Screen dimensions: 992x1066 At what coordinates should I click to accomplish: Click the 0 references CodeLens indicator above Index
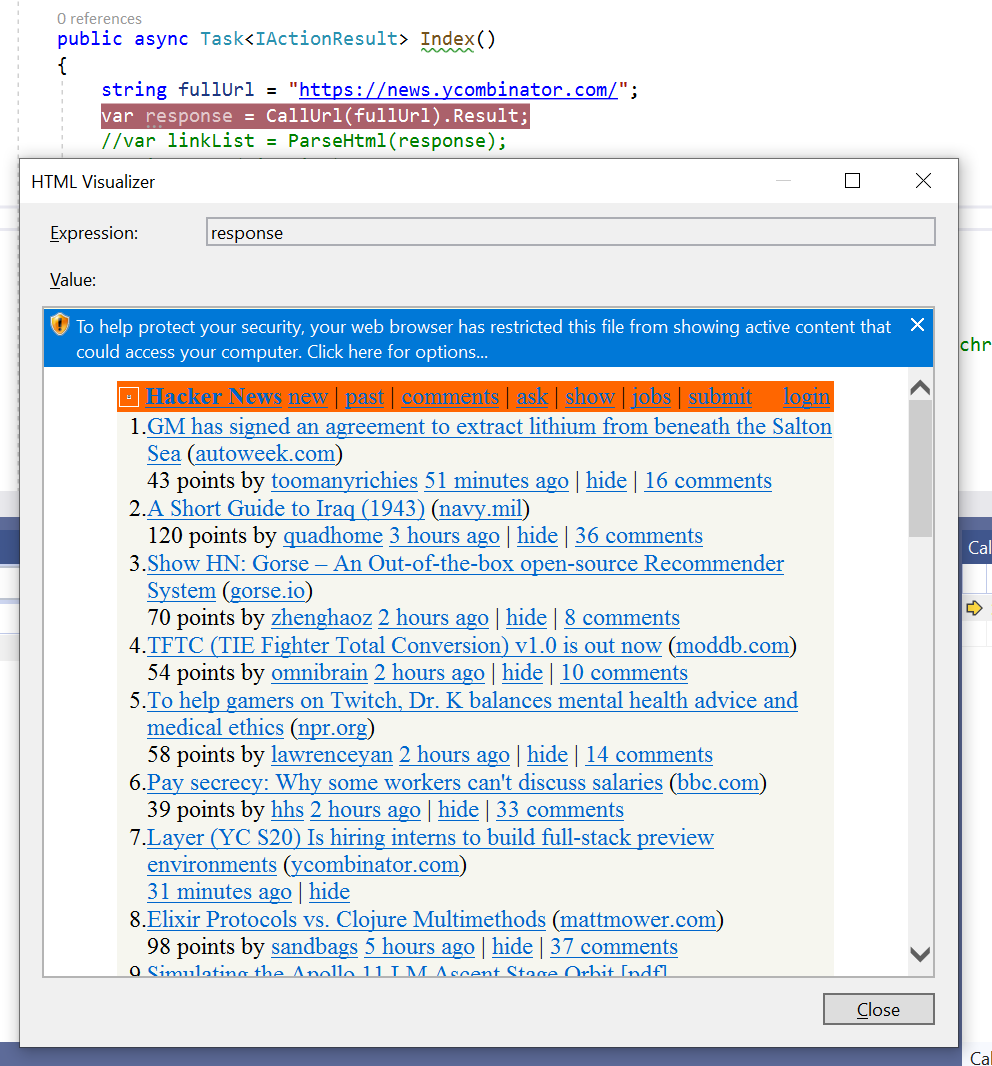(99, 18)
